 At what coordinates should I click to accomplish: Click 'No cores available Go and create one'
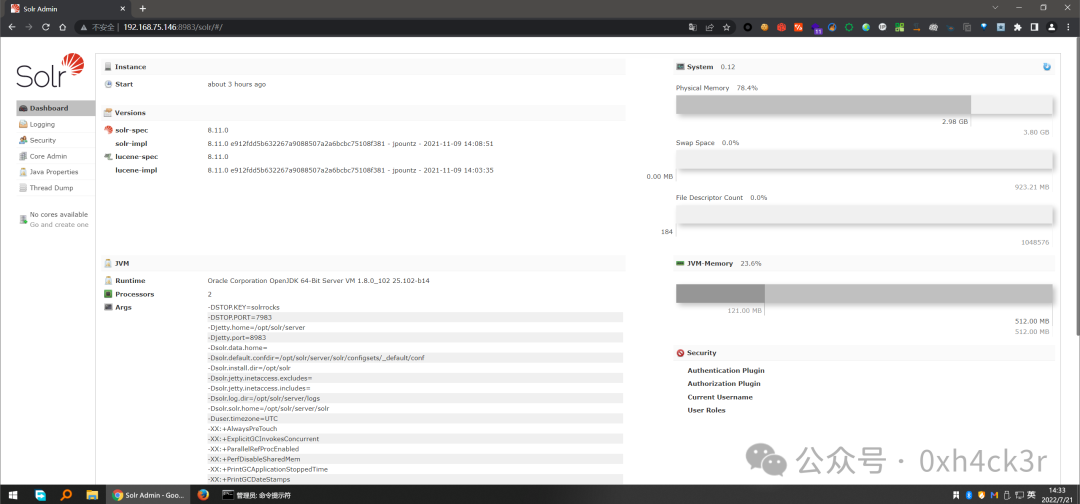click(54, 220)
